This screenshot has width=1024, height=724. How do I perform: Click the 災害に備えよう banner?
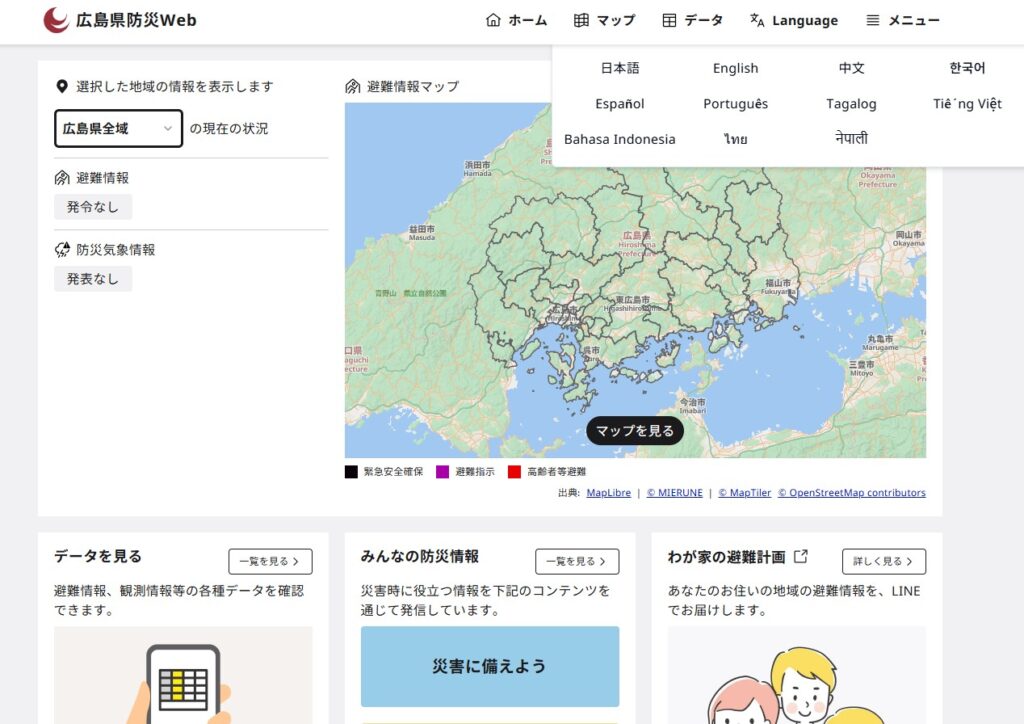coord(489,666)
